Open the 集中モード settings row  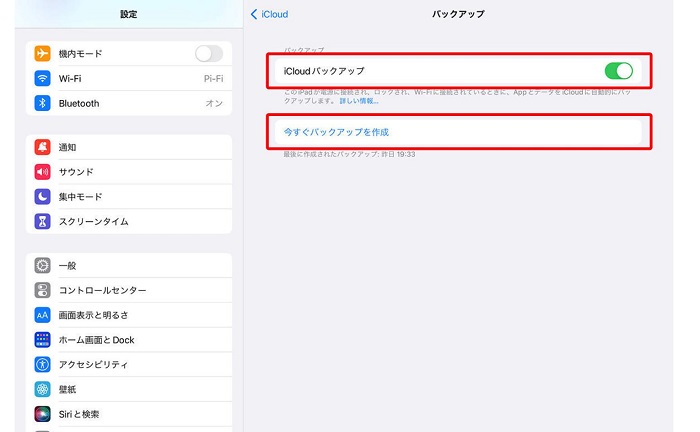[x=129, y=196]
